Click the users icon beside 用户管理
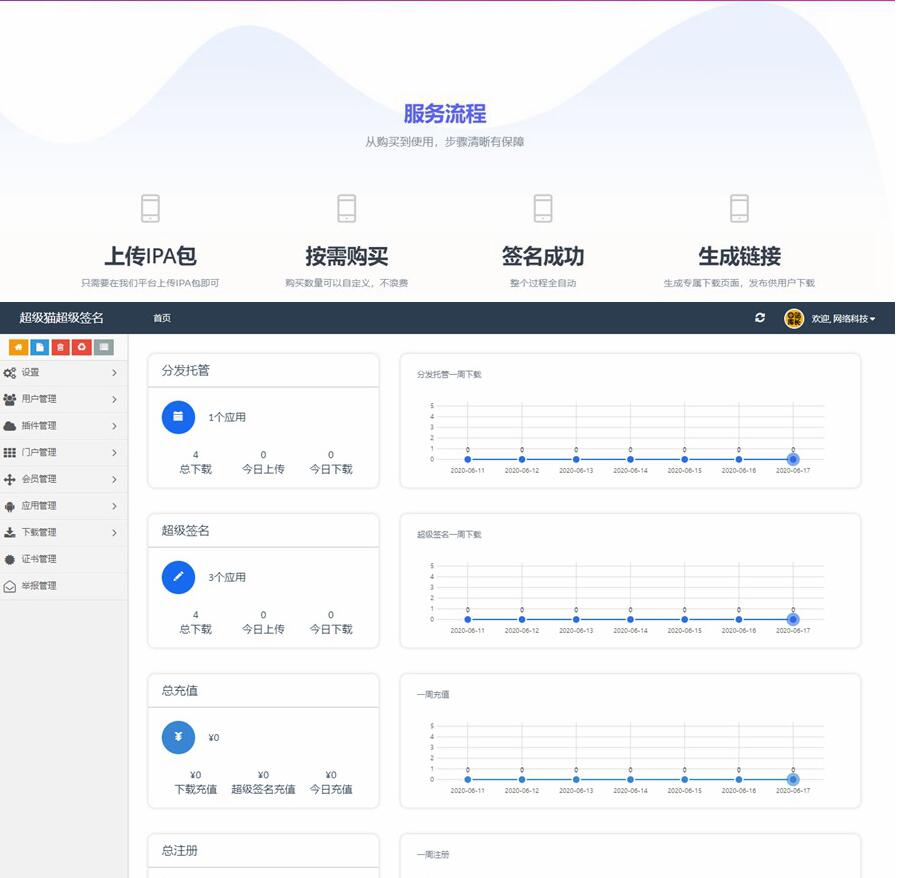Image resolution: width=908 pixels, height=878 pixels. point(10,400)
